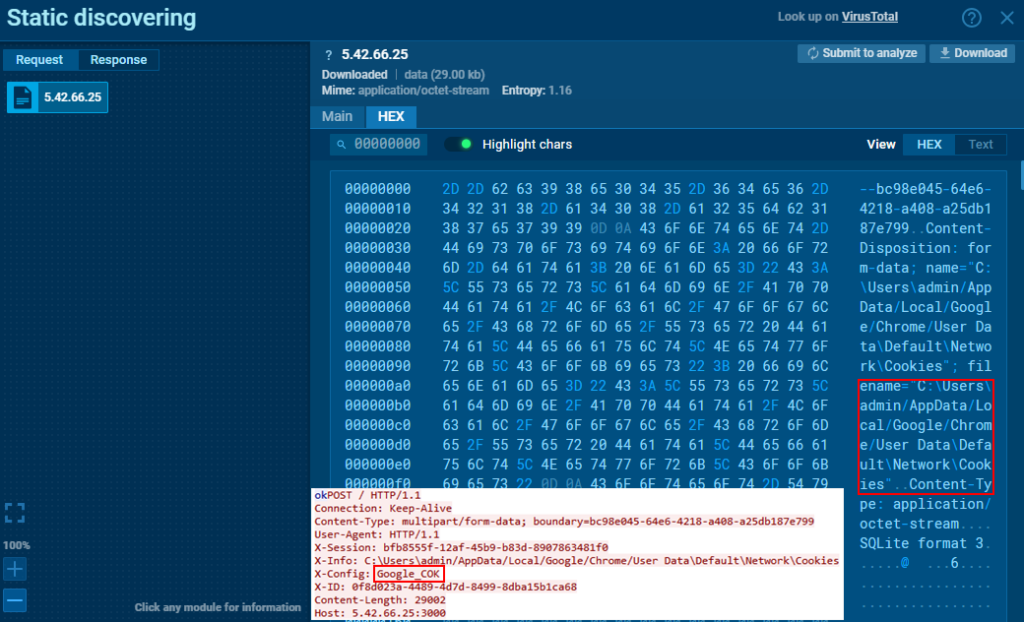The width and height of the screenshot is (1024, 622).
Task: Select the HEX view mode option
Action: pos(929,144)
